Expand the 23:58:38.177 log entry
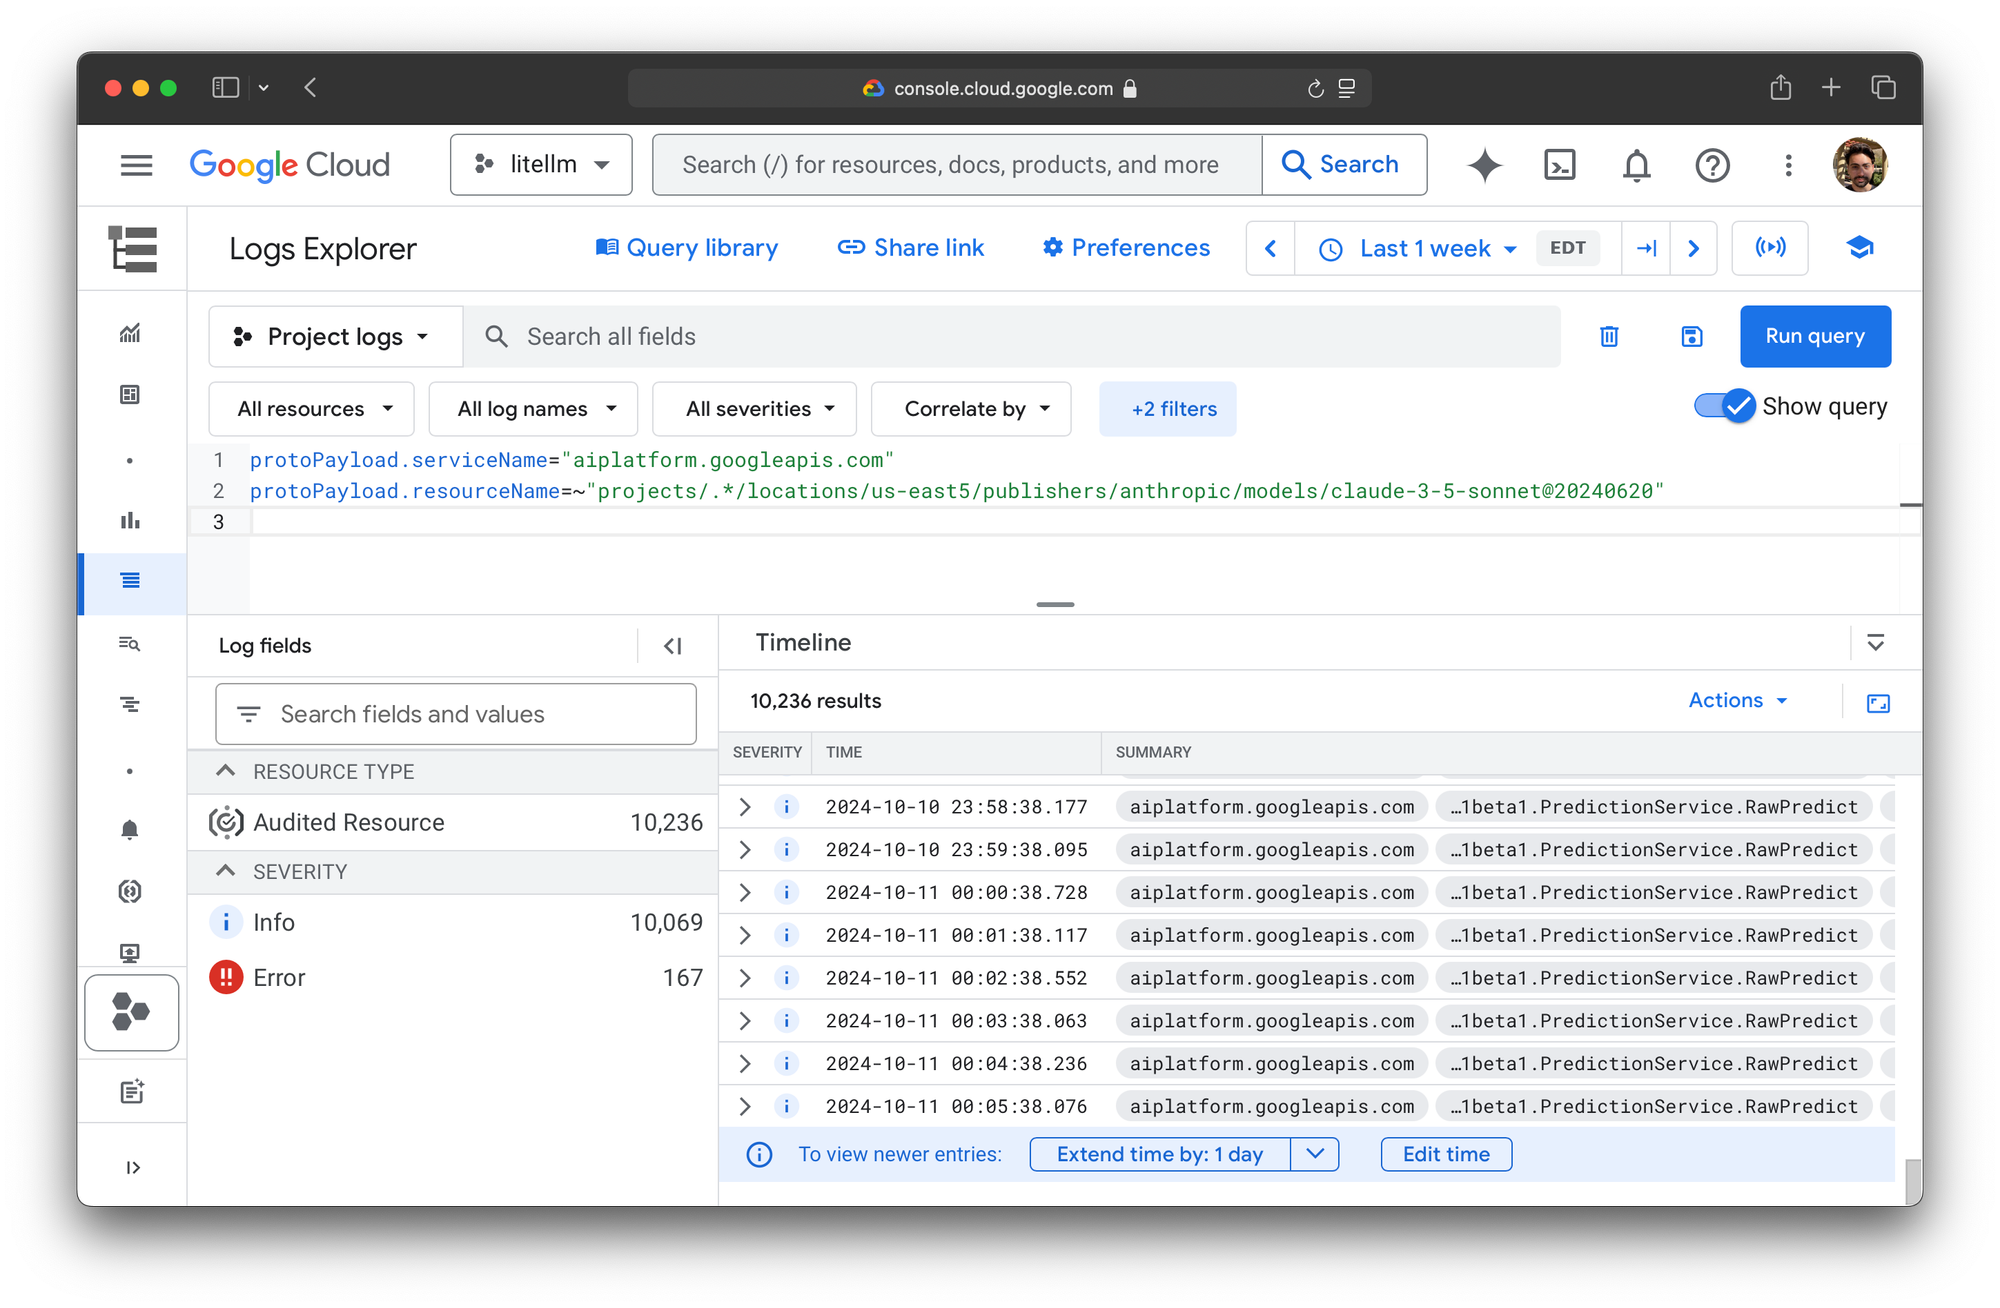The image size is (2000, 1308). click(744, 807)
